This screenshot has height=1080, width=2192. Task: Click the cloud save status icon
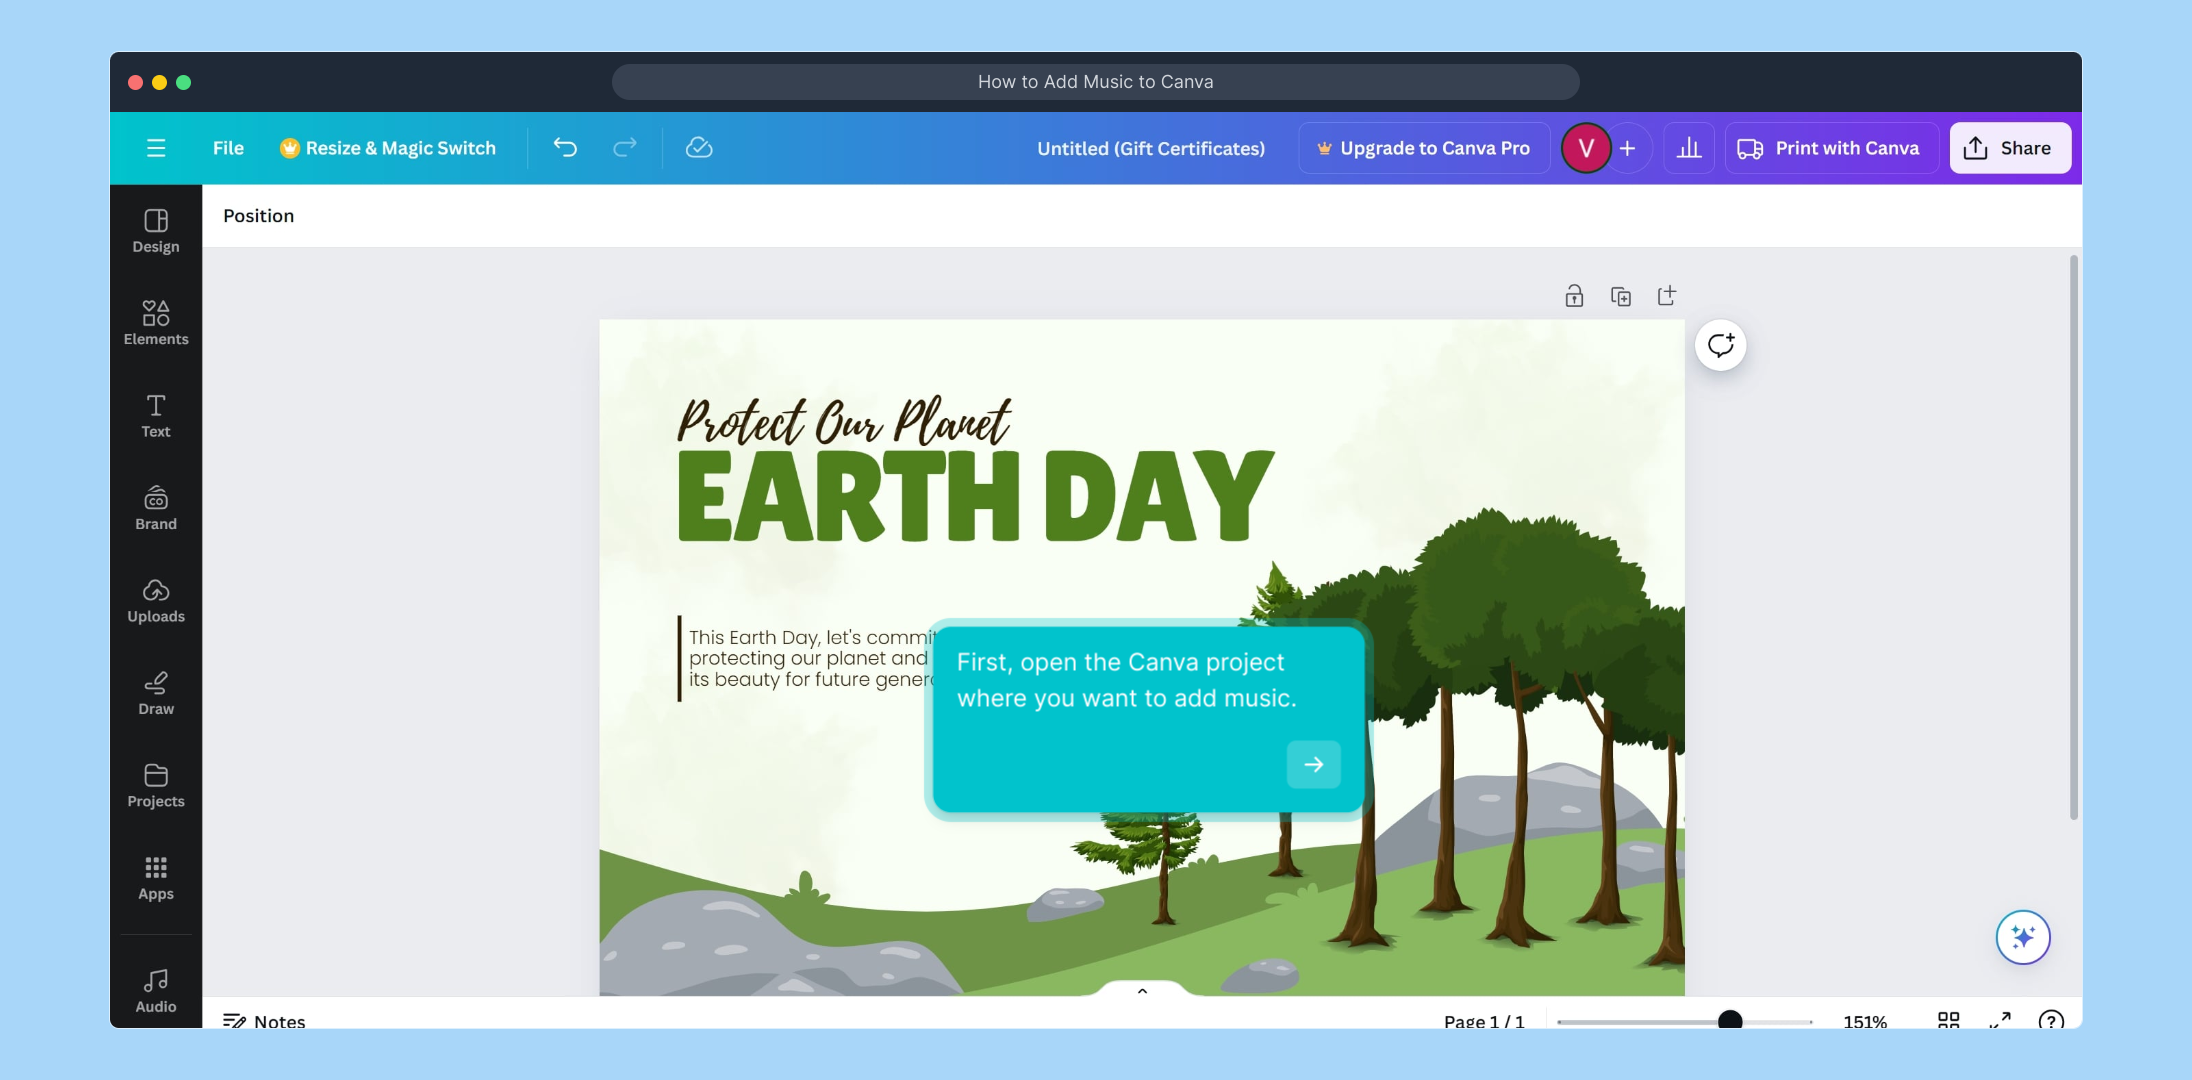click(x=699, y=148)
